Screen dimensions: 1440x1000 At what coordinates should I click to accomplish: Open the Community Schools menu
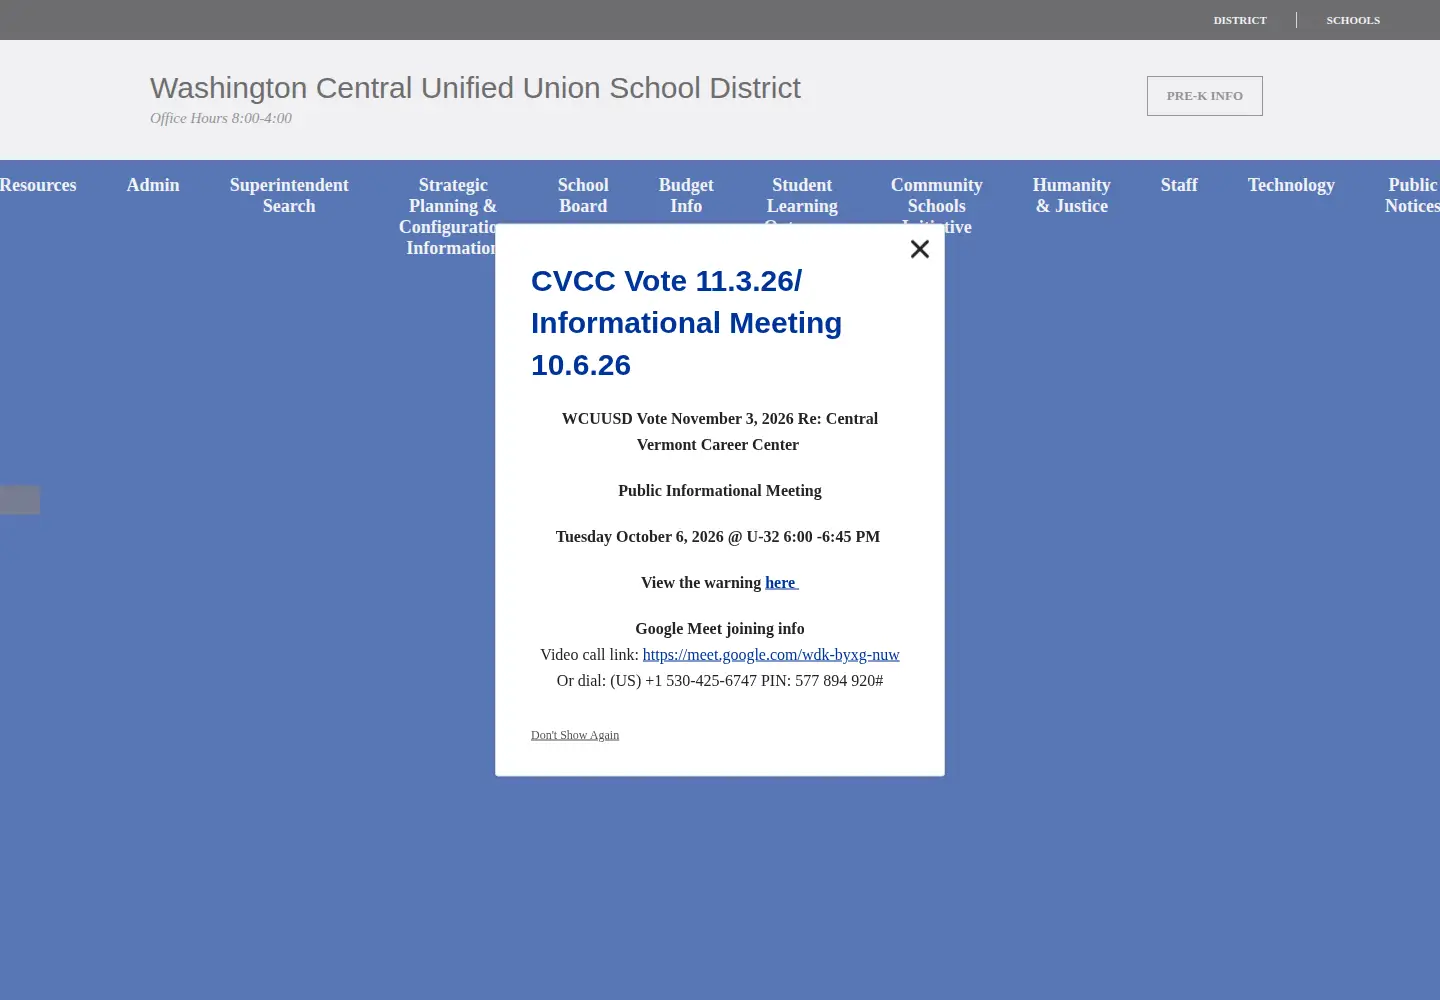click(x=937, y=195)
